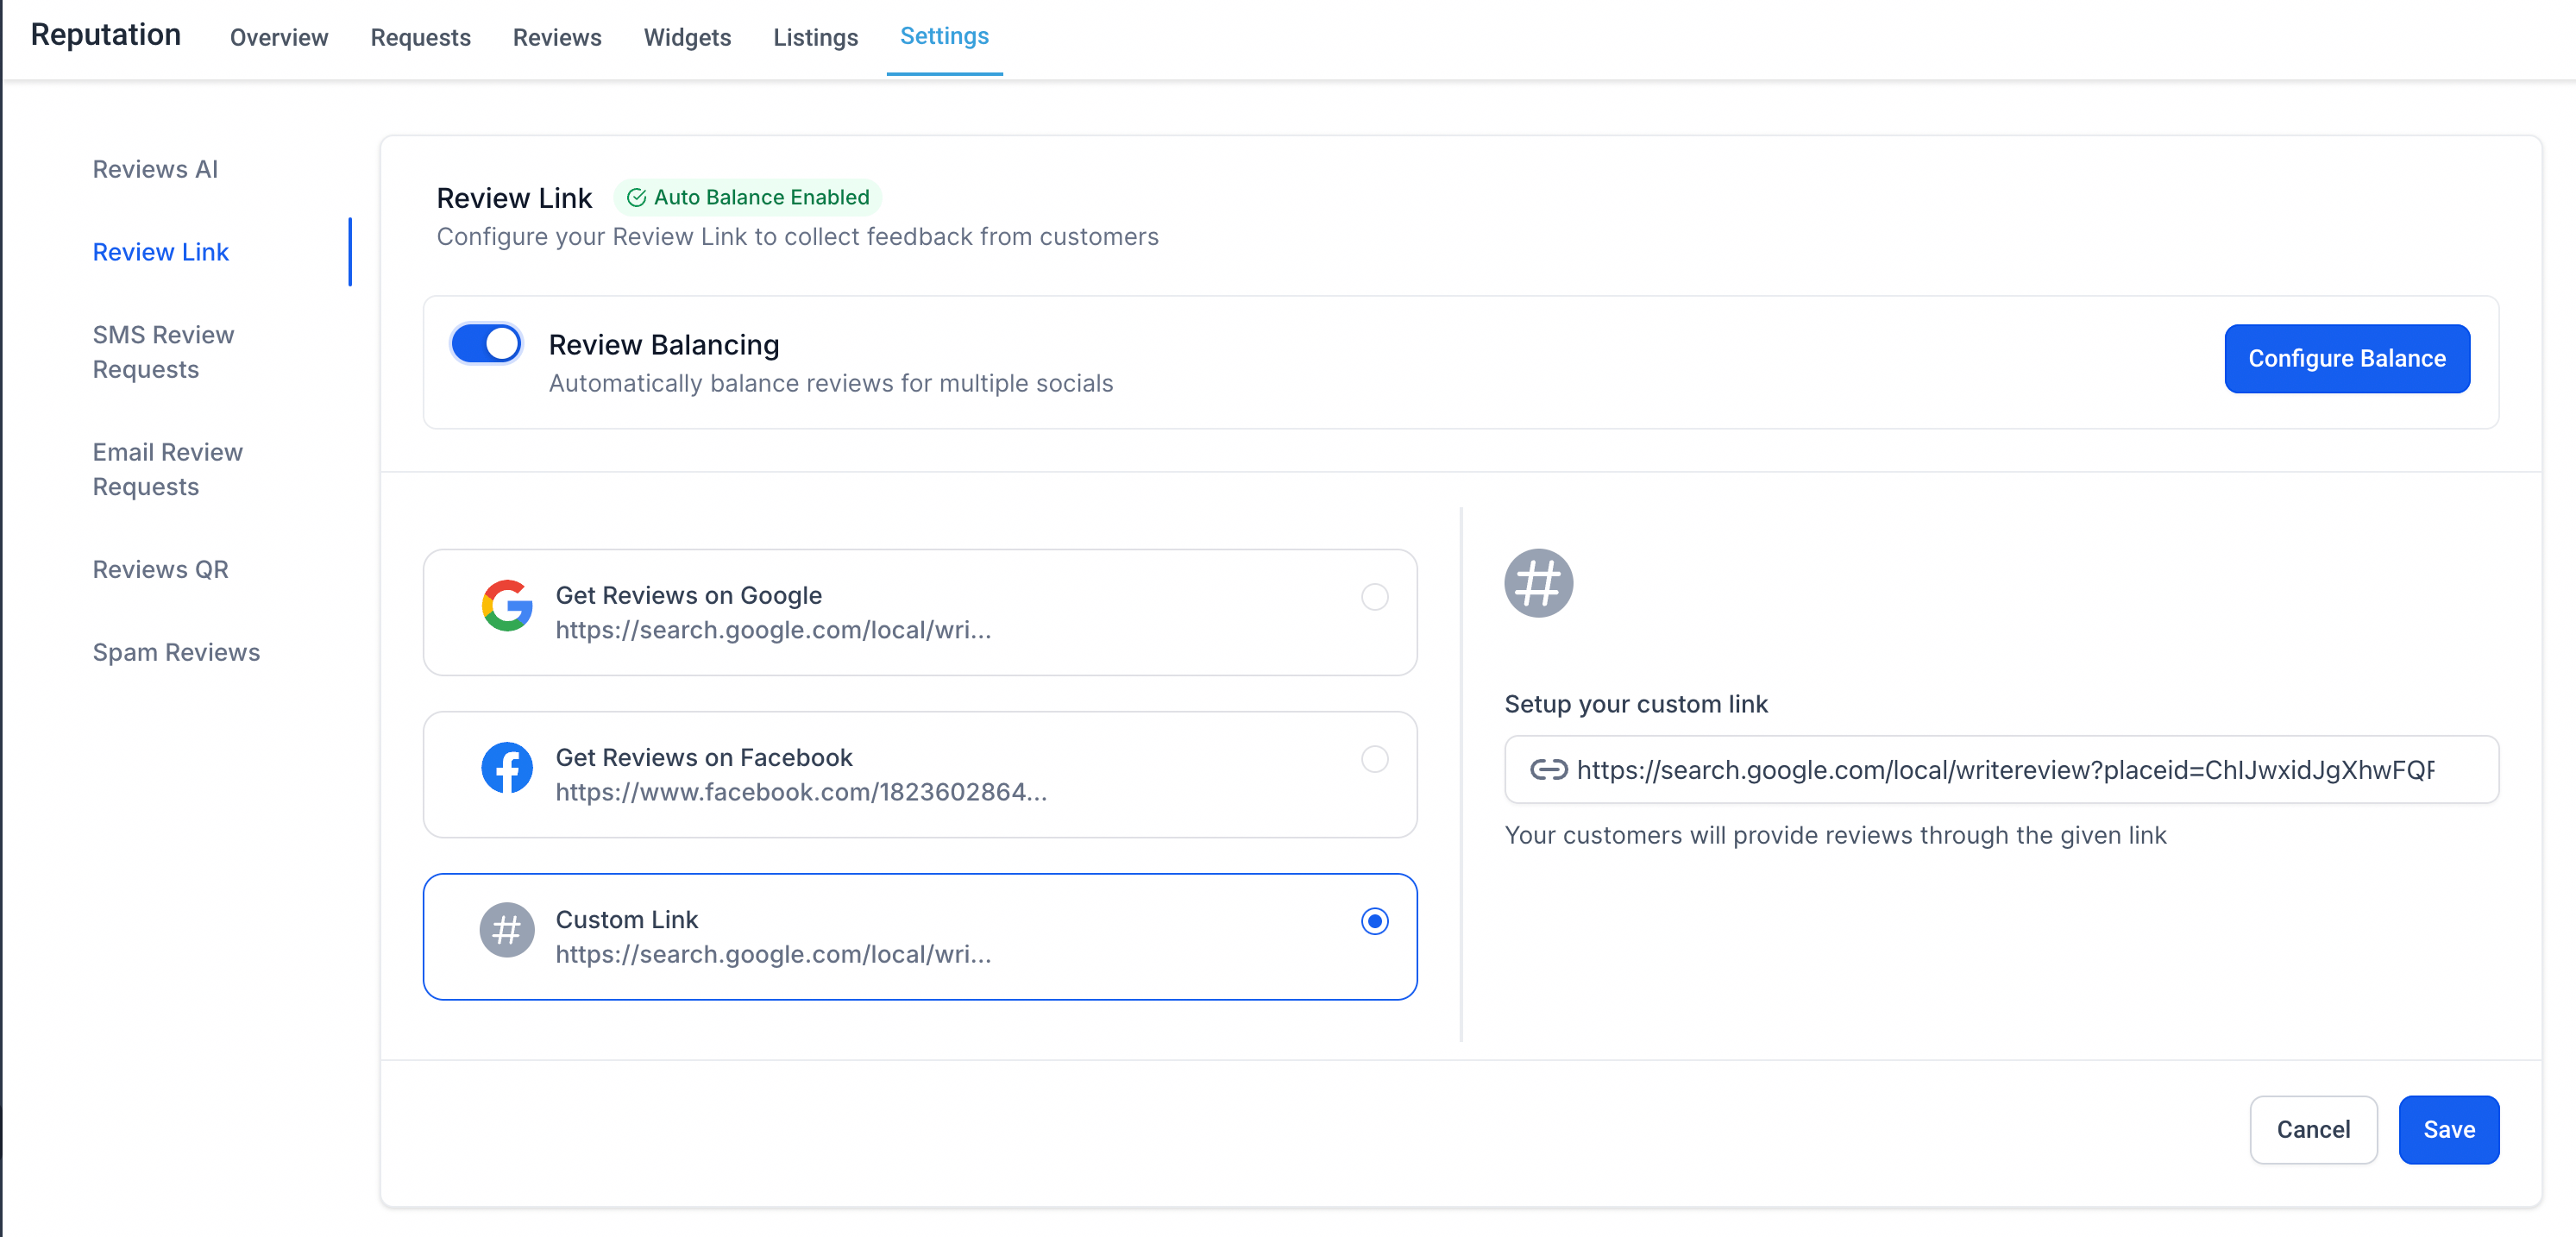The width and height of the screenshot is (2576, 1237).
Task: Select the Custom Link radio button
Action: (x=1374, y=921)
